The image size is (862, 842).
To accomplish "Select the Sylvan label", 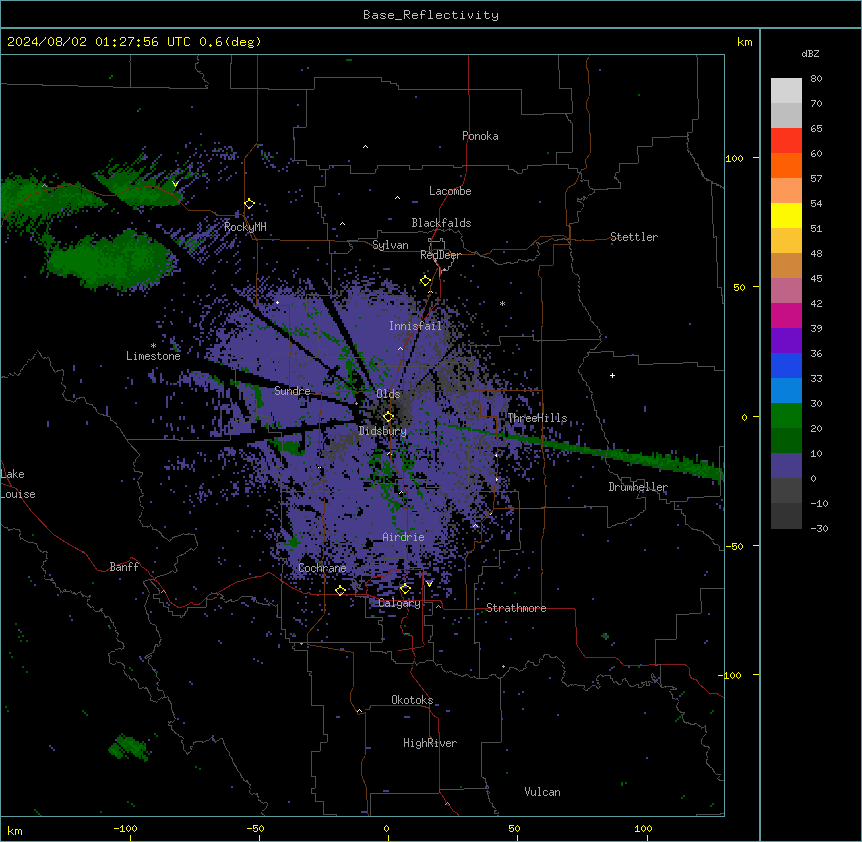I will pyautogui.click(x=390, y=245).
